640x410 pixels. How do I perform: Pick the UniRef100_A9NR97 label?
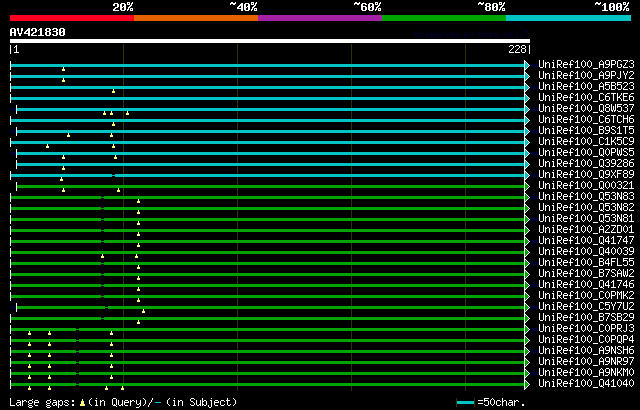pyautogui.click(x=586, y=362)
